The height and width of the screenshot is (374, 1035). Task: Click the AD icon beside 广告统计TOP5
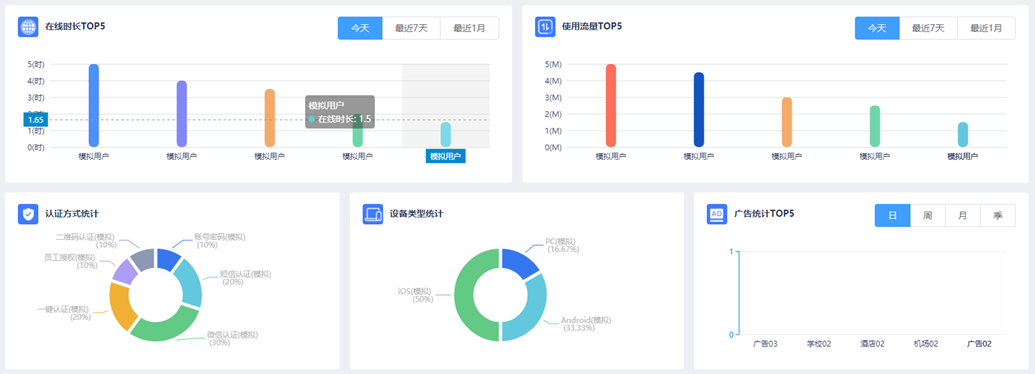pyautogui.click(x=717, y=214)
